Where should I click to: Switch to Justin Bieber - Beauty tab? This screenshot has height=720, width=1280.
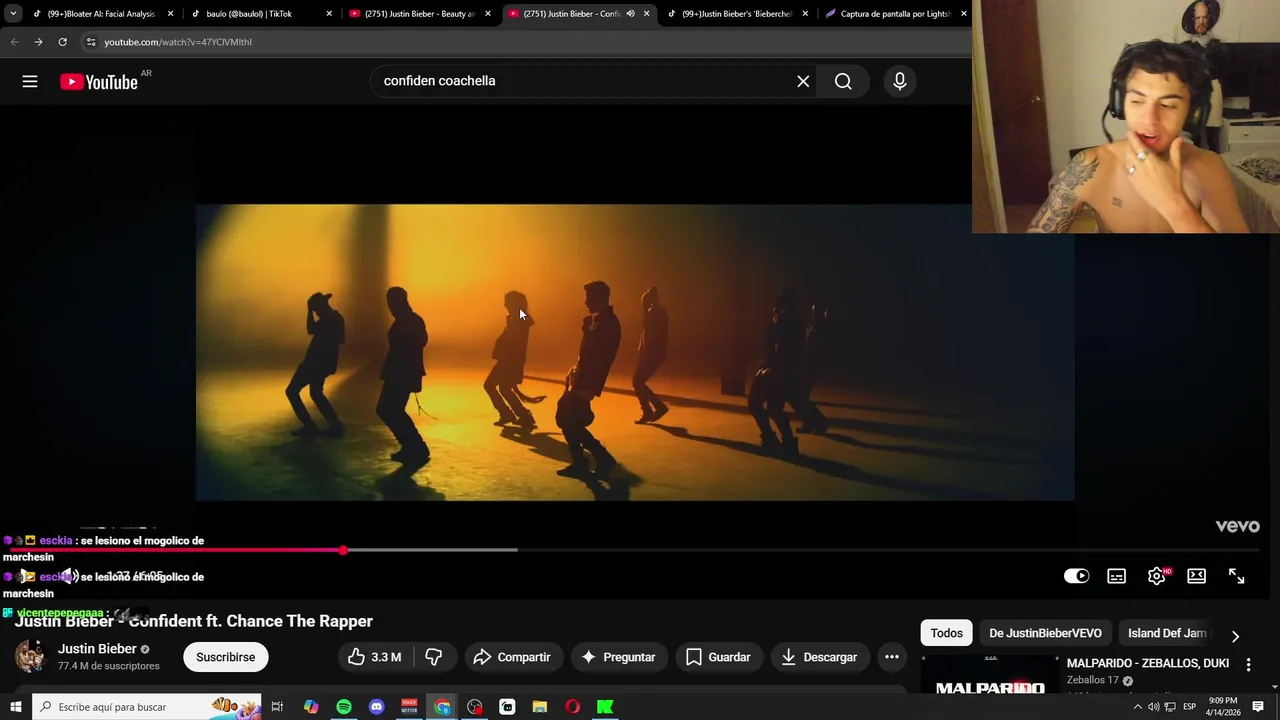pos(418,14)
